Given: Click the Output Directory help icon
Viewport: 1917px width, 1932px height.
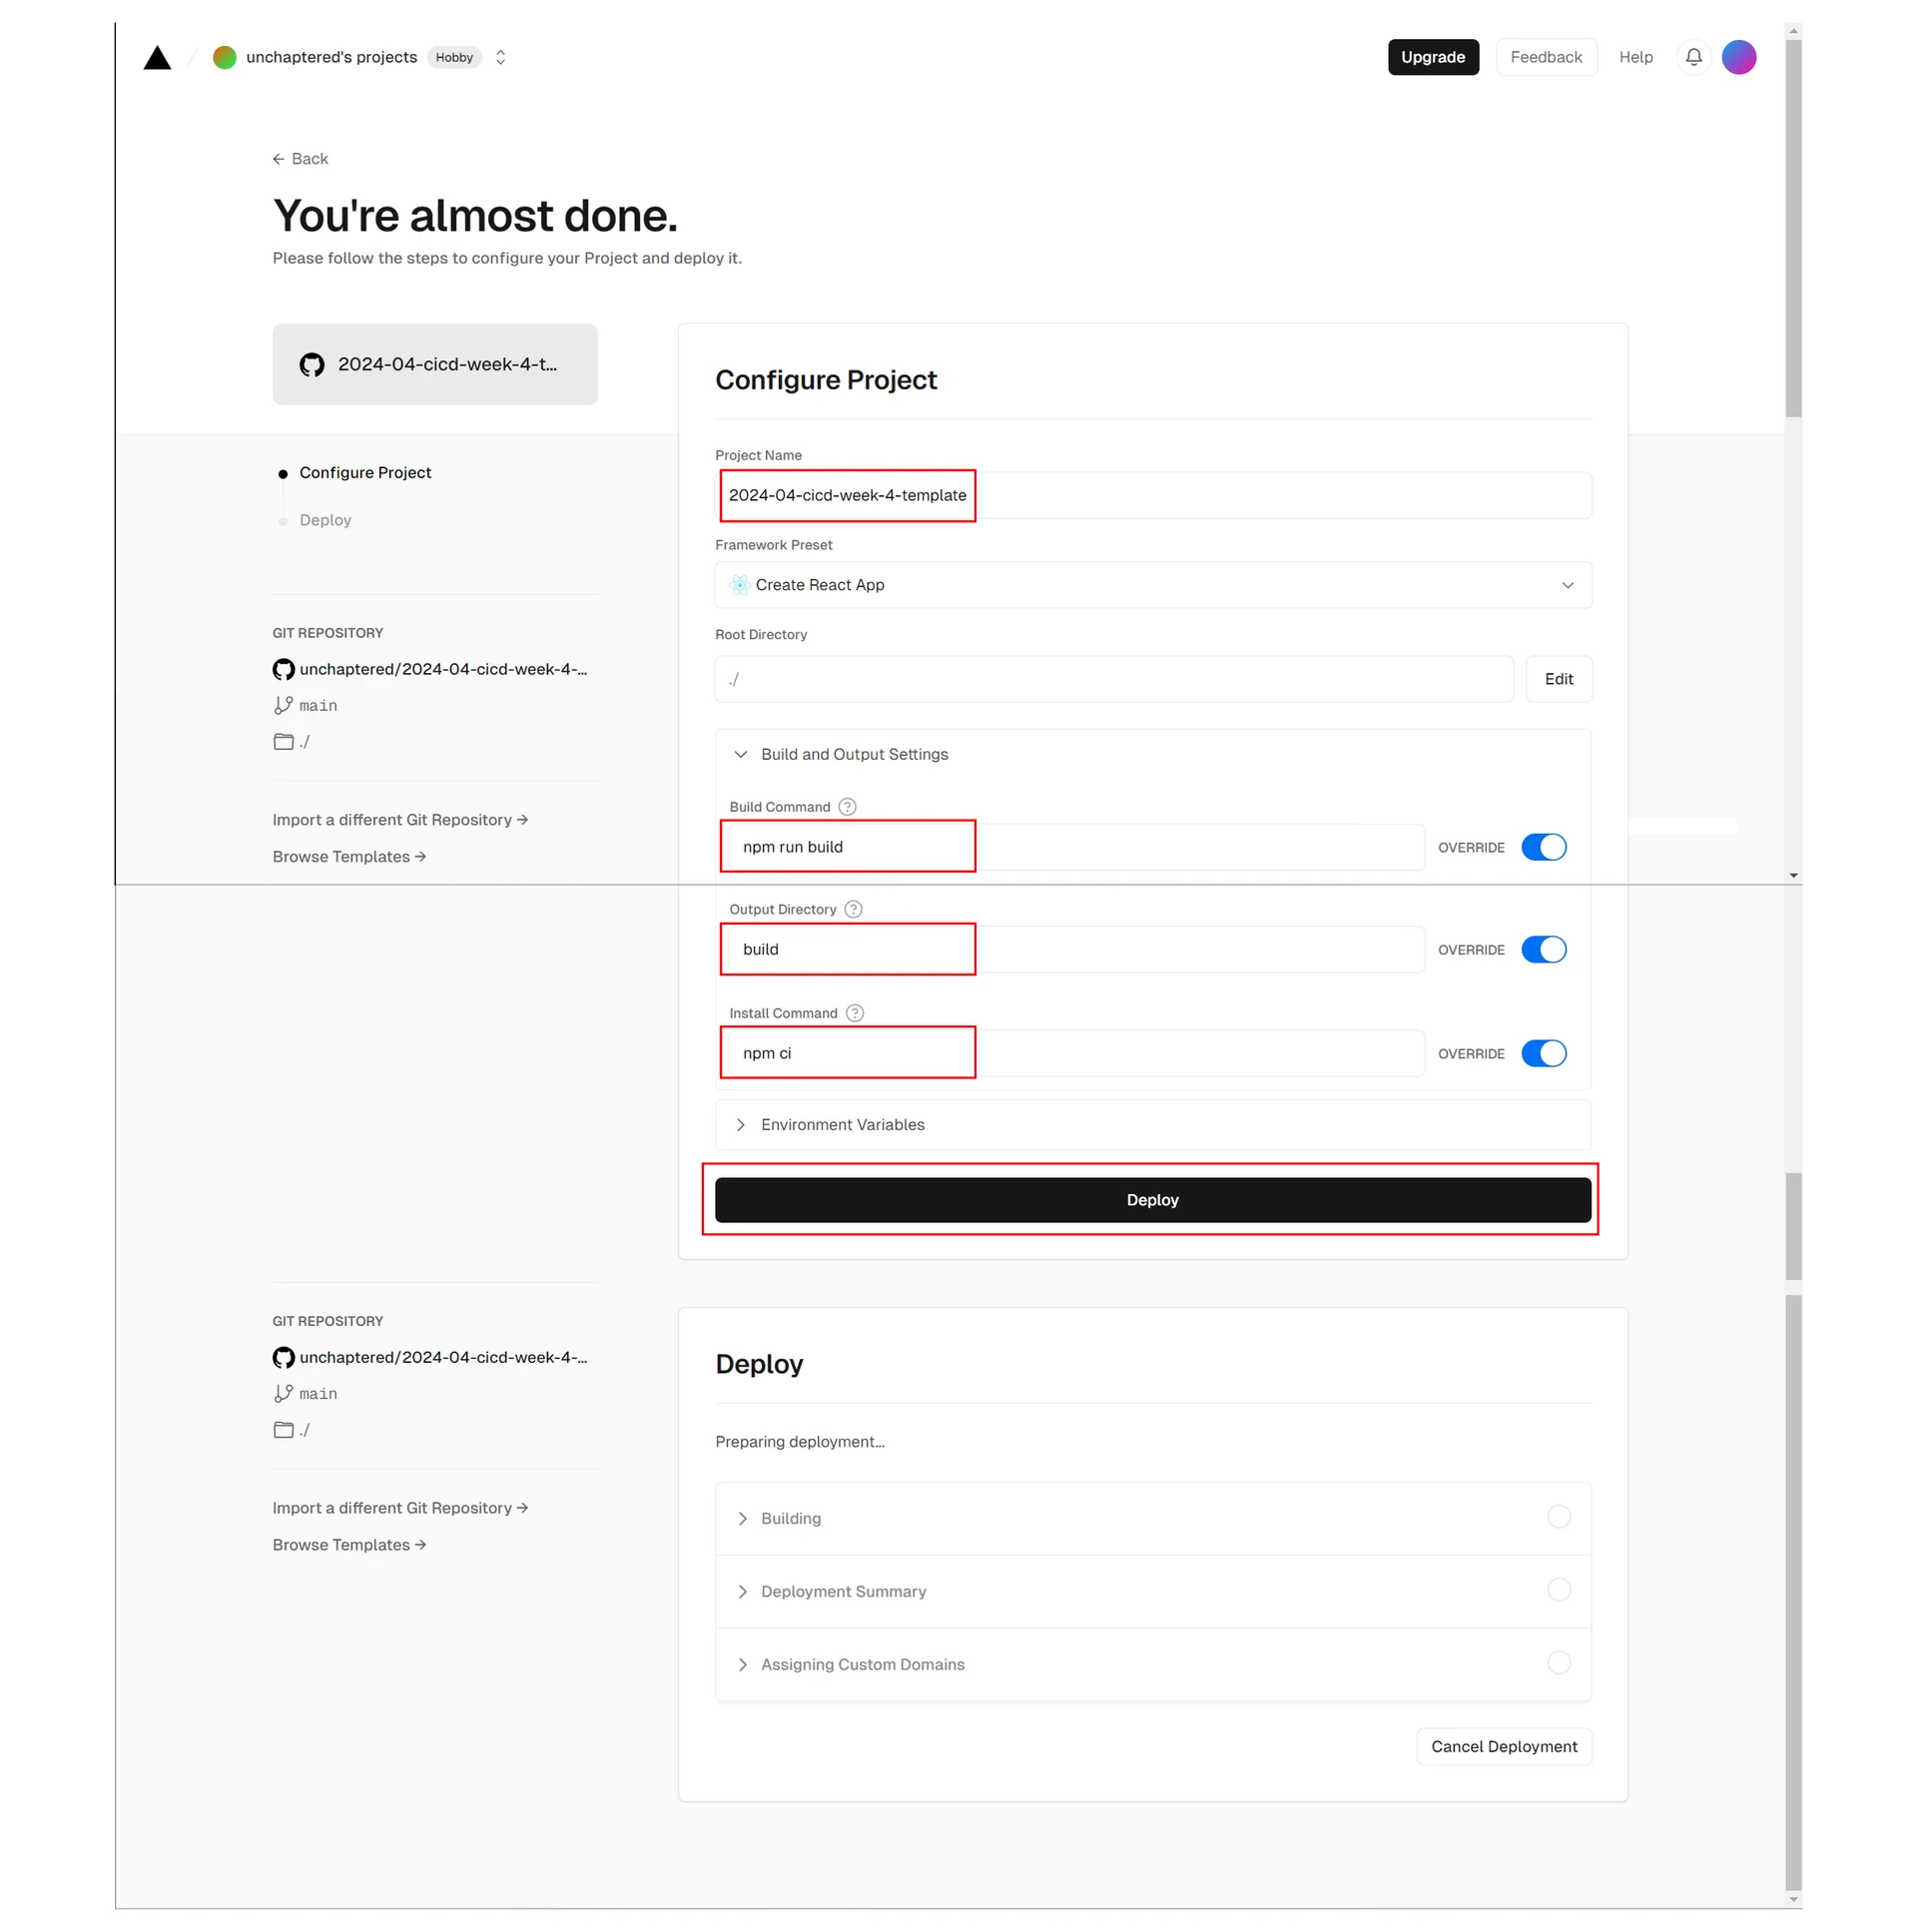Looking at the screenshot, I should point(853,909).
